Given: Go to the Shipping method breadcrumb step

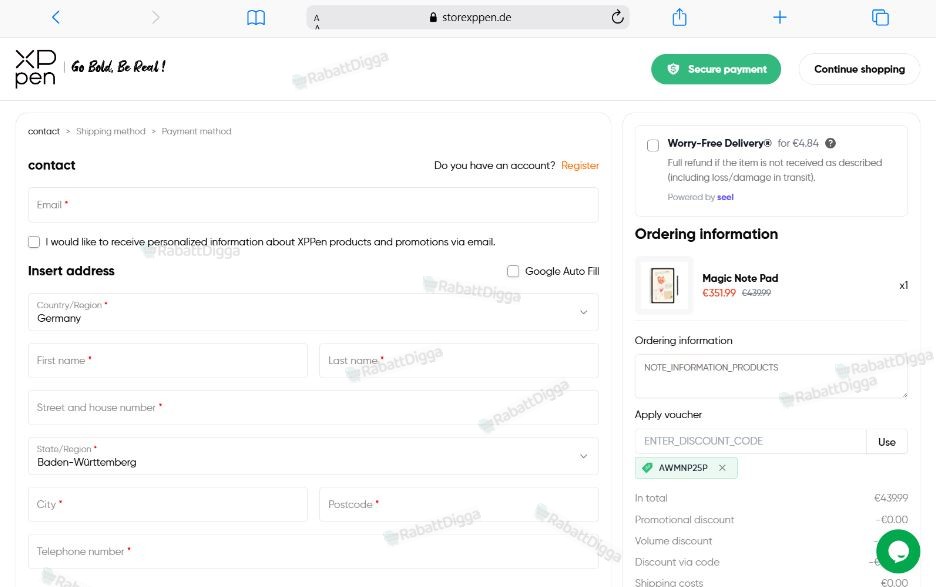Looking at the screenshot, I should tap(110, 131).
